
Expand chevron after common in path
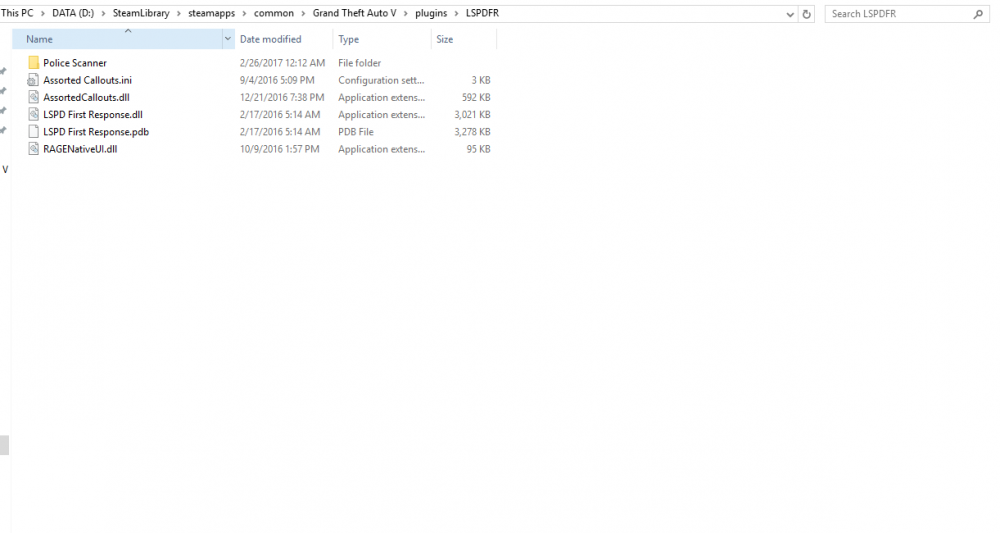click(303, 13)
